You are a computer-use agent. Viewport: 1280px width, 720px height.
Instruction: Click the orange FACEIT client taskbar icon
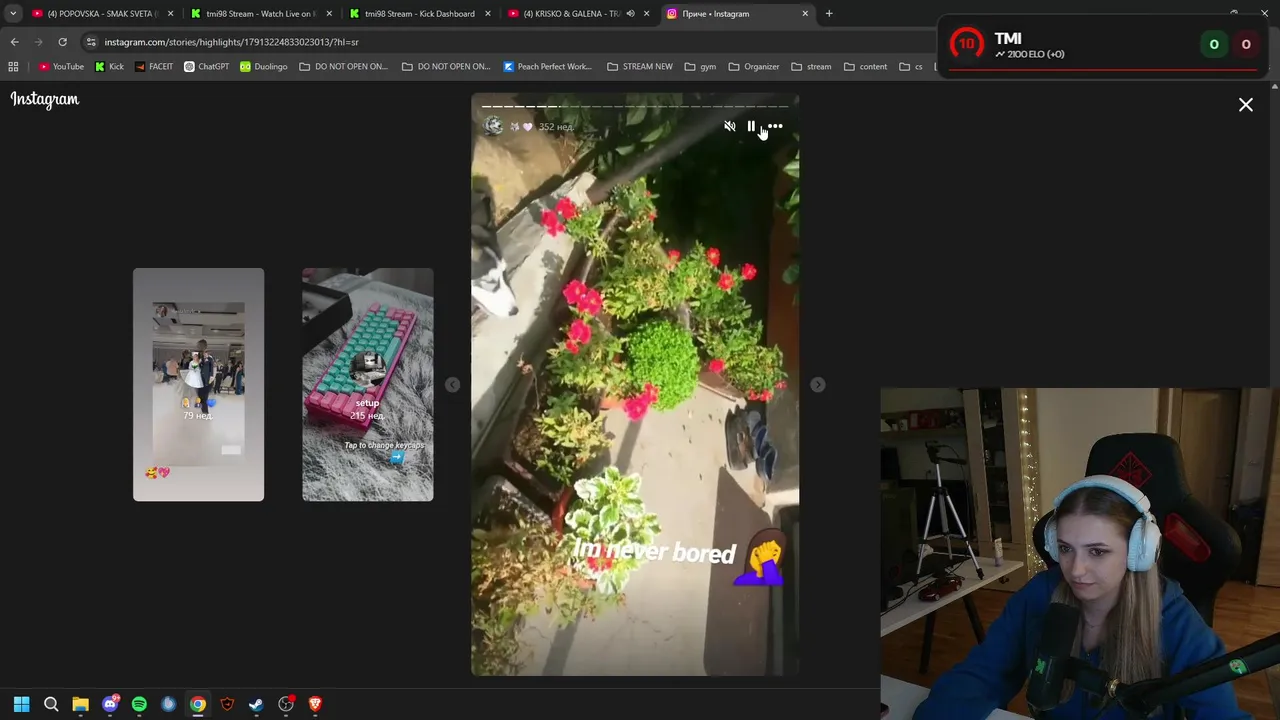[227, 704]
